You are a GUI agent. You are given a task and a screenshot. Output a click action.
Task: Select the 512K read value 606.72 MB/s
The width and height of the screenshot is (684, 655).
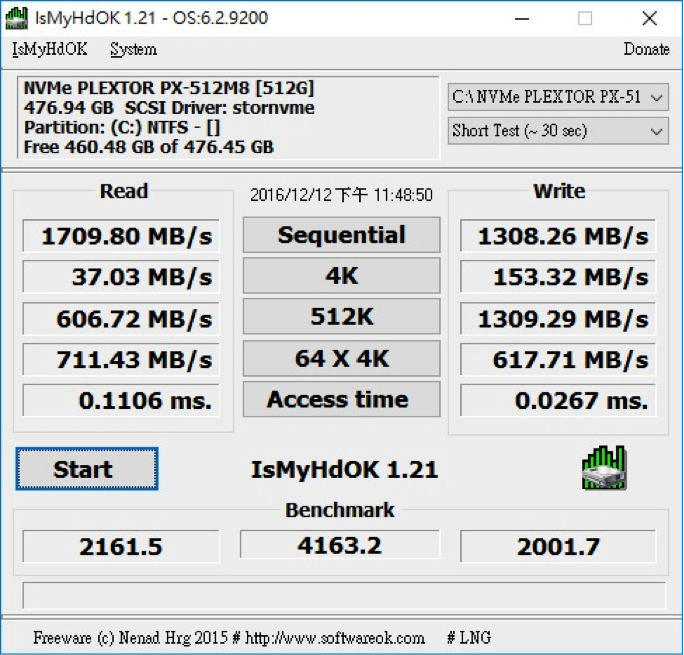pos(121,319)
